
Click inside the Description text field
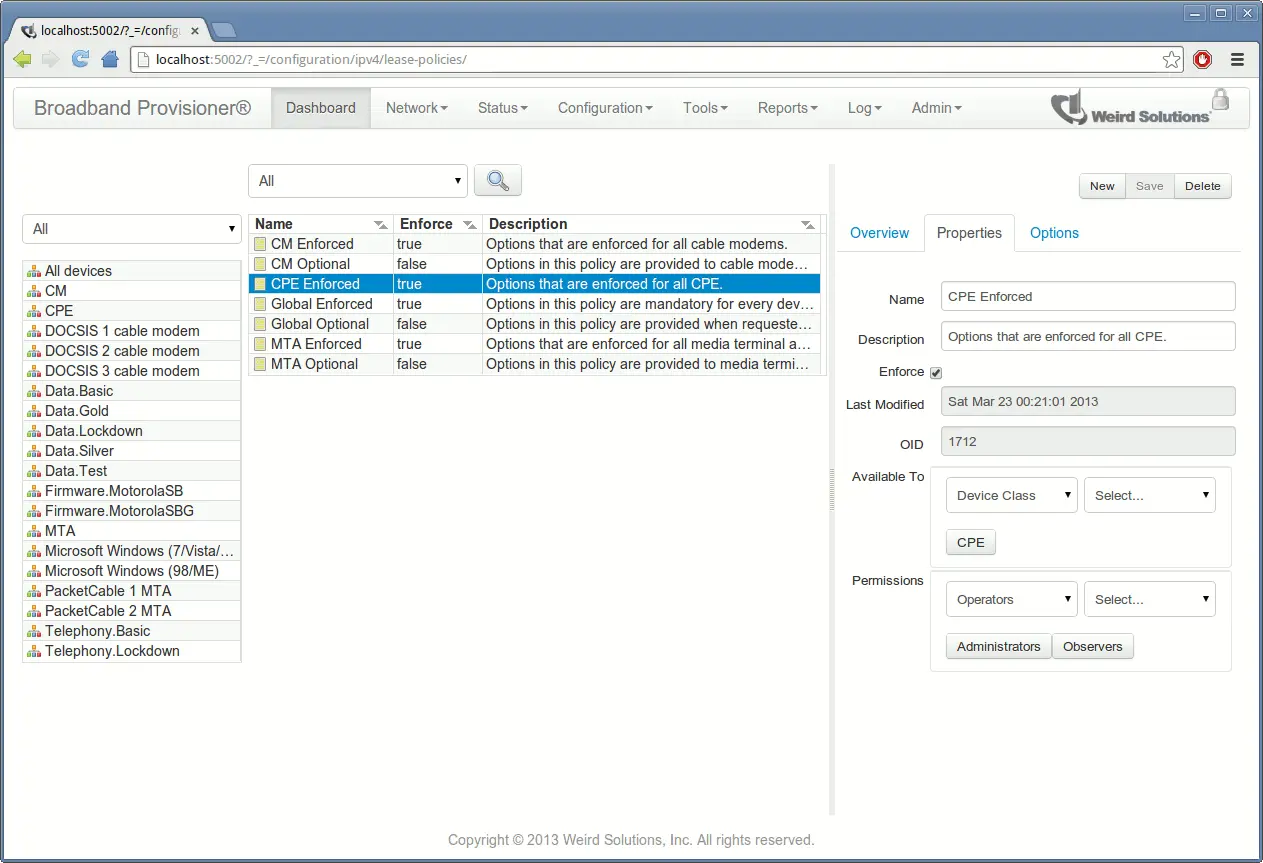pyautogui.click(x=1087, y=336)
